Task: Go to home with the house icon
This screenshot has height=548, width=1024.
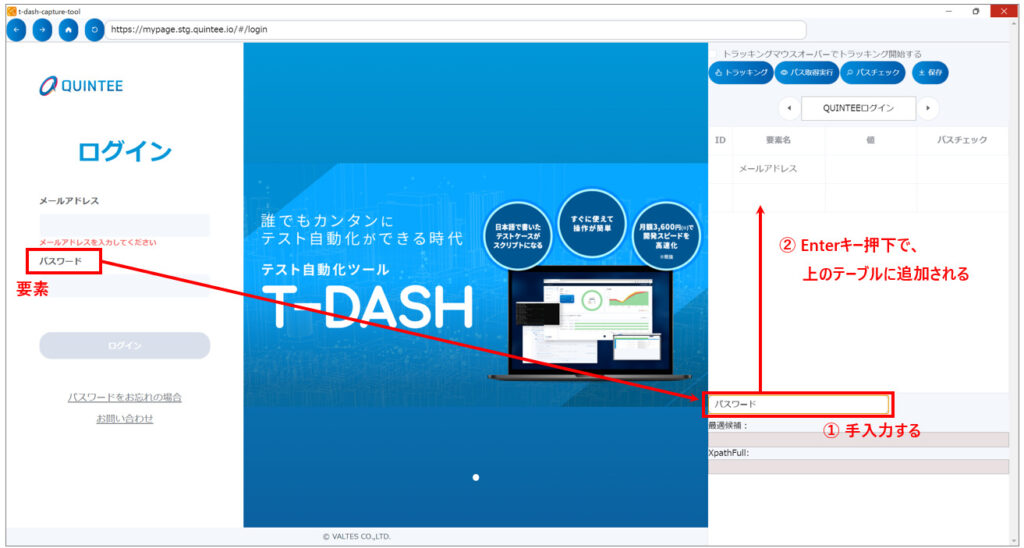Action: [x=68, y=30]
